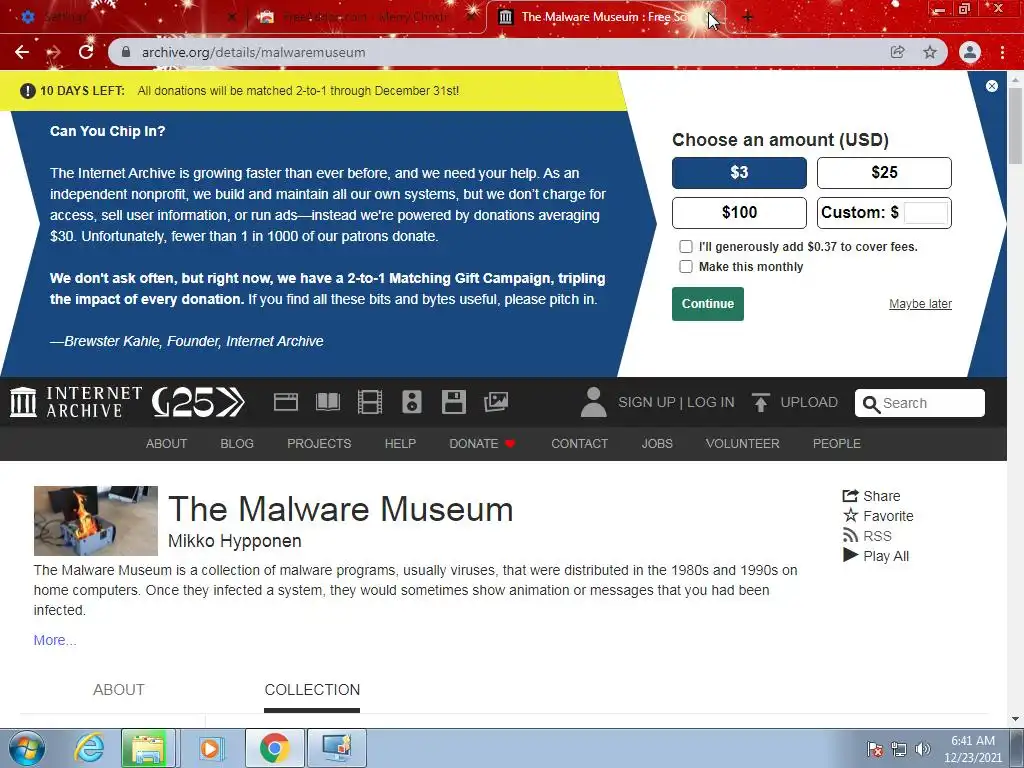Open Chrome three-dot menu
The height and width of the screenshot is (768, 1024).
[1002, 52]
